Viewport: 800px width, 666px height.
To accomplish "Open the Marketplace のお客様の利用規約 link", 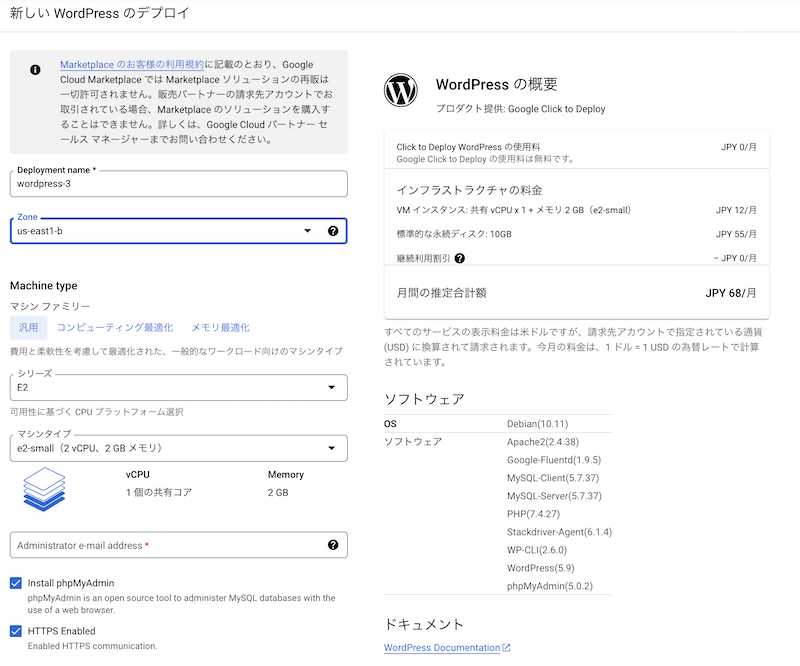I will (x=132, y=65).
